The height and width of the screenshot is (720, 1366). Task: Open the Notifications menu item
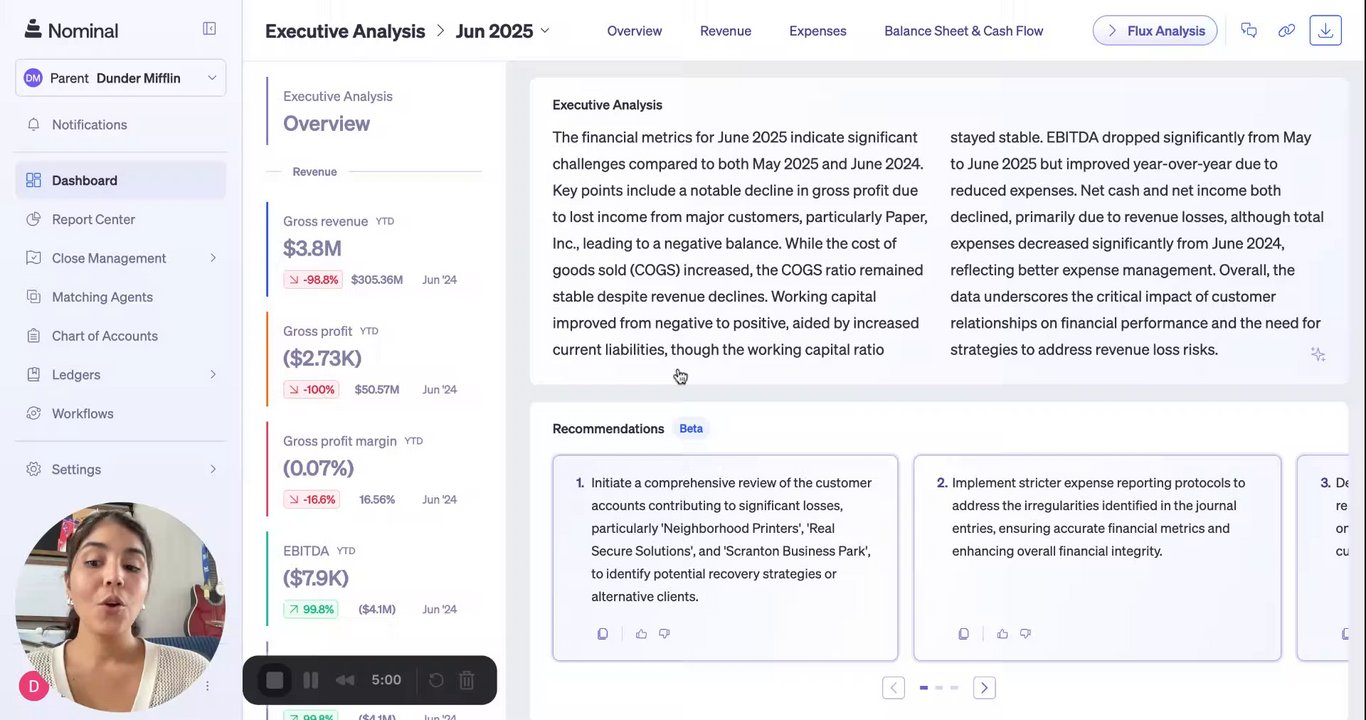(120, 125)
